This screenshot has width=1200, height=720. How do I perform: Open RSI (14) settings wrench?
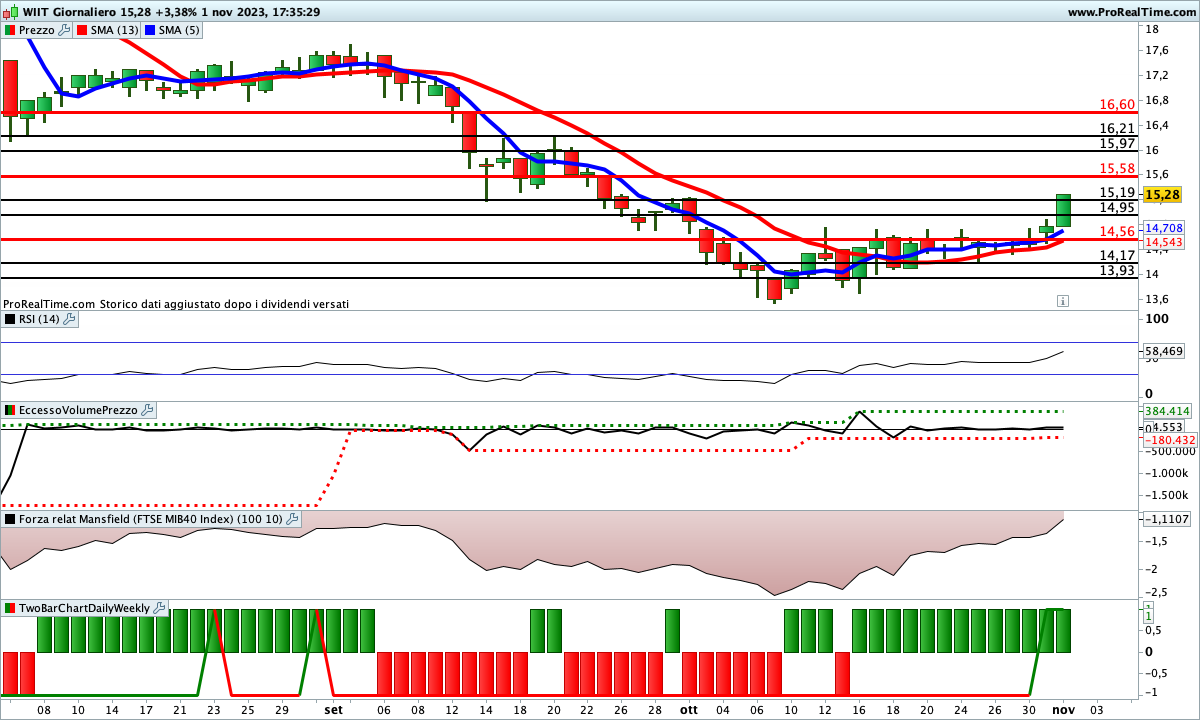pyautogui.click(x=69, y=319)
